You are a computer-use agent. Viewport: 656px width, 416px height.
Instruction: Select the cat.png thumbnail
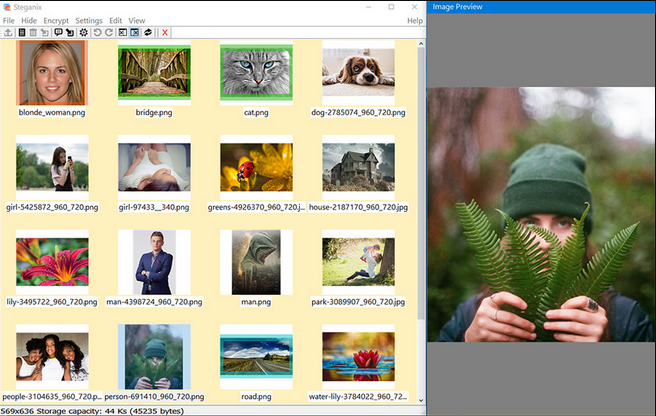point(256,72)
